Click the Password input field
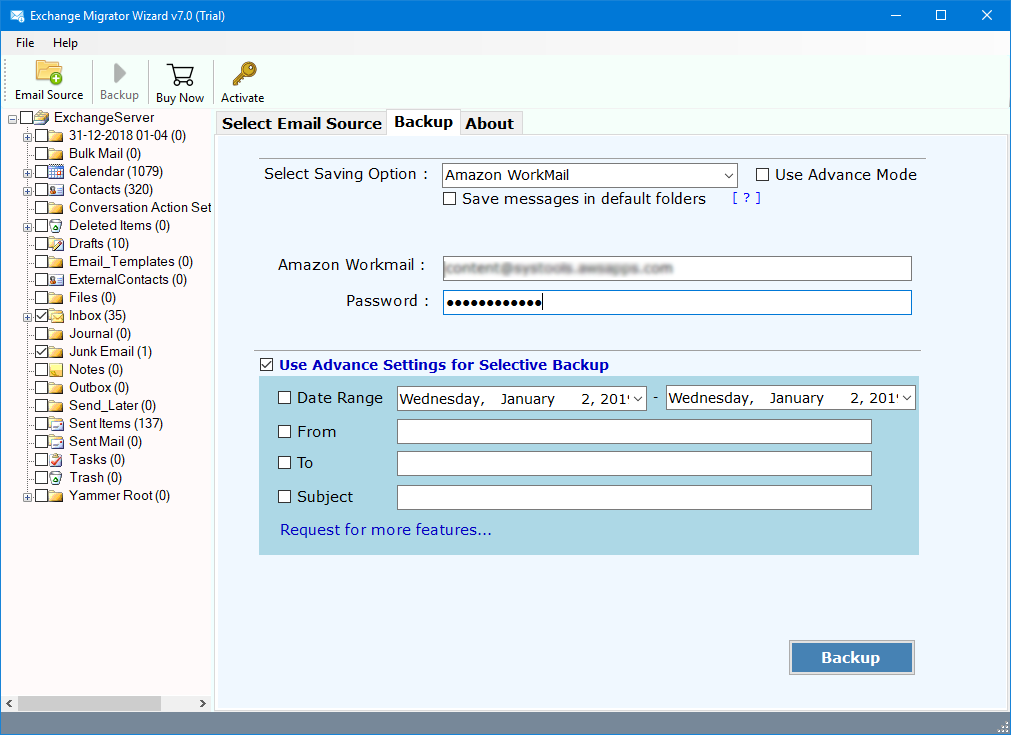Image resolution: width=1011 pixels, height=735 pixels. [677, 302]
